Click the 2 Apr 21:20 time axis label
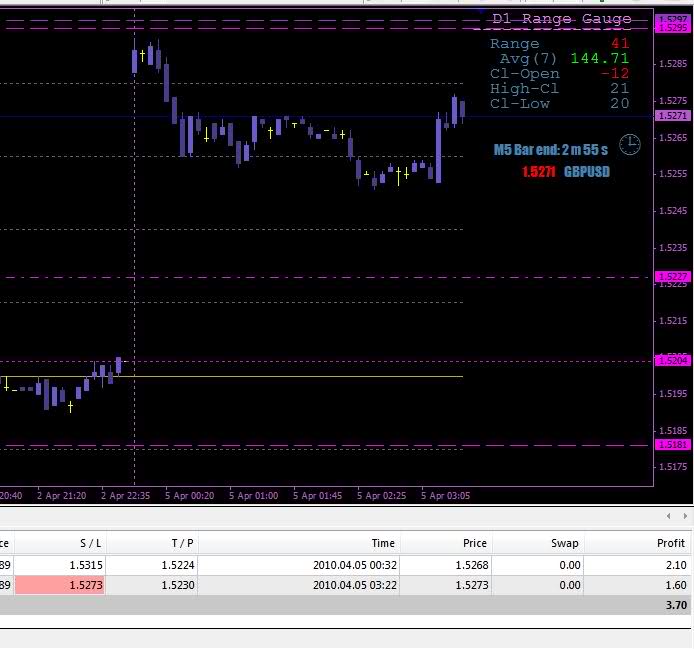This screenshot has height=649, width=694. pyautogui.click(x=62, y=496)
